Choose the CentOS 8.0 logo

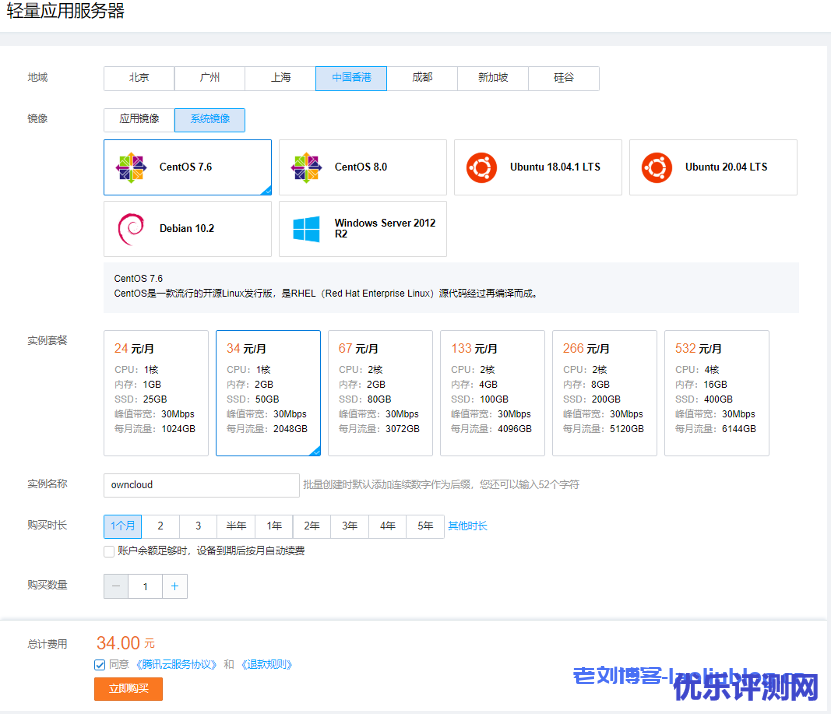(306, 167)
